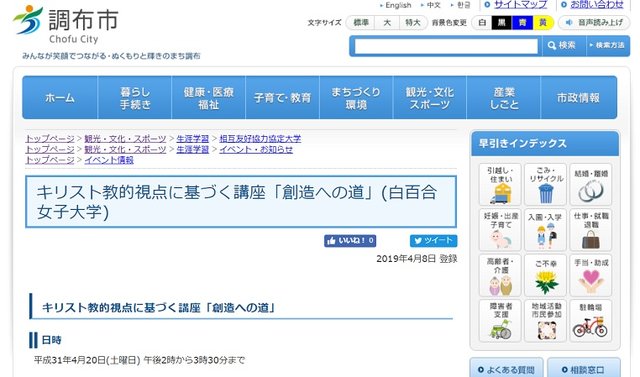Image resolution: width=640 pixels, height=377 pixels.
Task: Open the 引越し・住まい moving index icon
Action: (x=500, y=184)
